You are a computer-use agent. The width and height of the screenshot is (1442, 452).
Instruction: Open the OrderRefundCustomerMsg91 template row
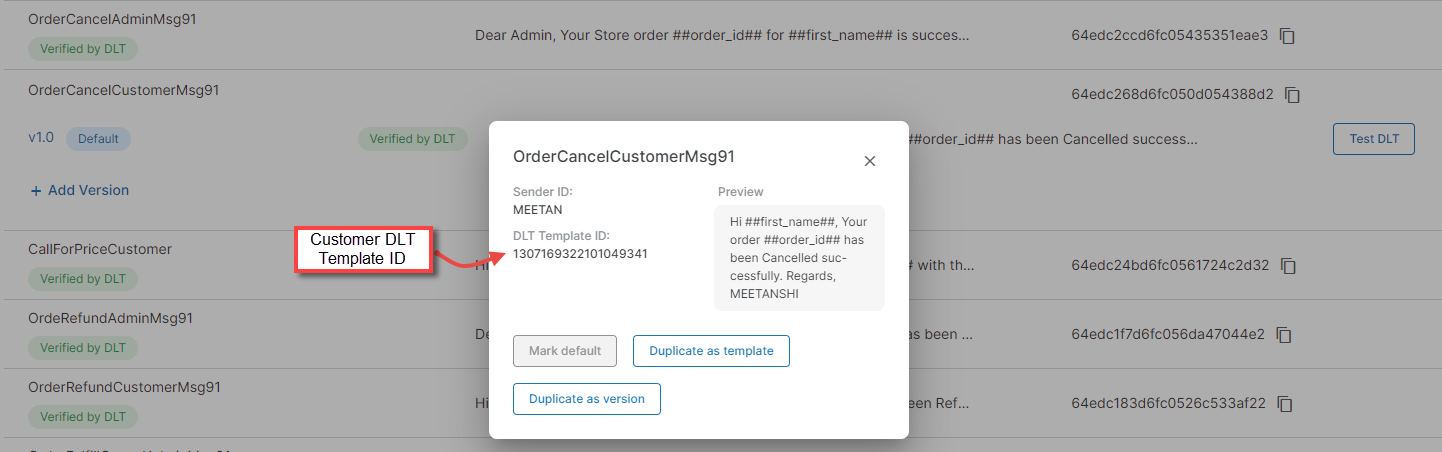(x=721, y=403)
